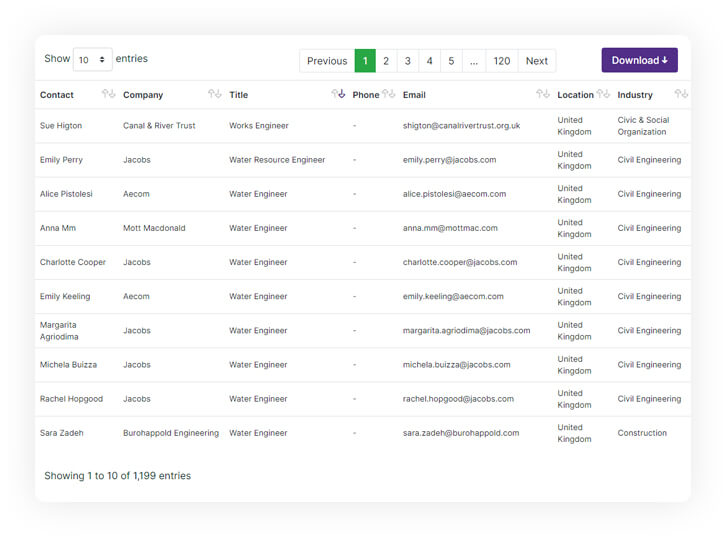Click email shigton@canalrivertrust.org.uk
Viewport: 725px width, 537px height.
pos(461,125)
